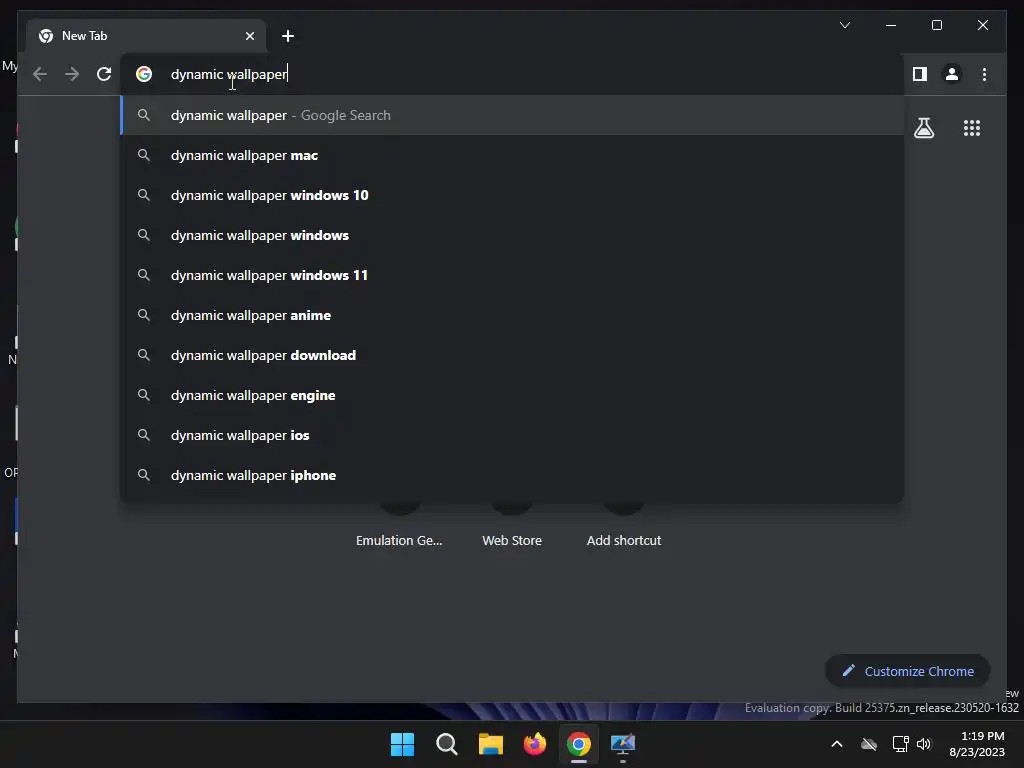This screenshot has width=1024, height=768.
Task: Click the Chrome taskbar icon
Action: (x=579, y=744)
